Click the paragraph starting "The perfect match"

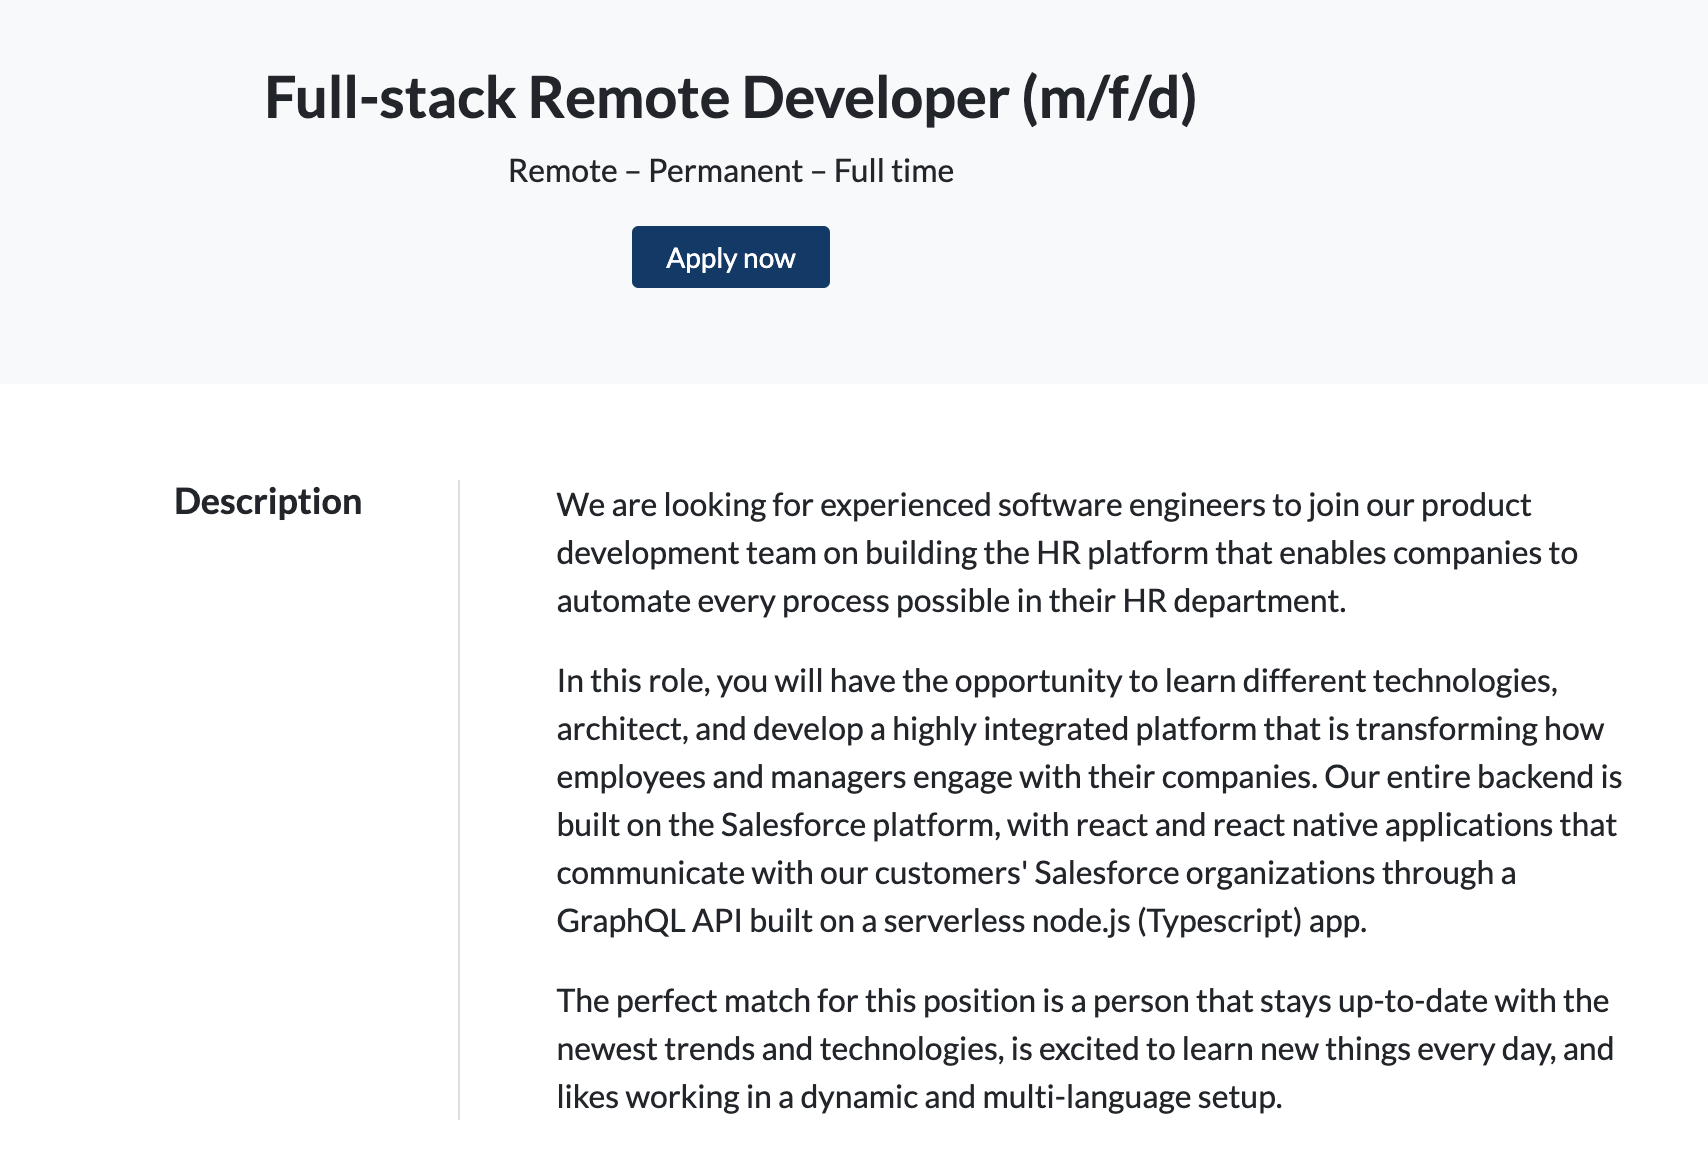click(1083, 1049)
